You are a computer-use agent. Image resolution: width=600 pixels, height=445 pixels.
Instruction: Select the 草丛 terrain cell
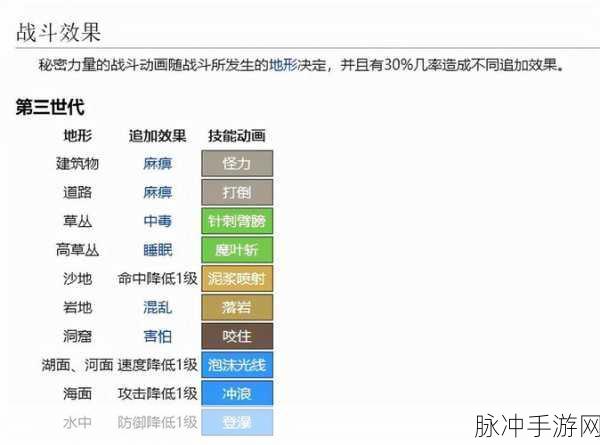pyautogui.click(x=78, y=221)
